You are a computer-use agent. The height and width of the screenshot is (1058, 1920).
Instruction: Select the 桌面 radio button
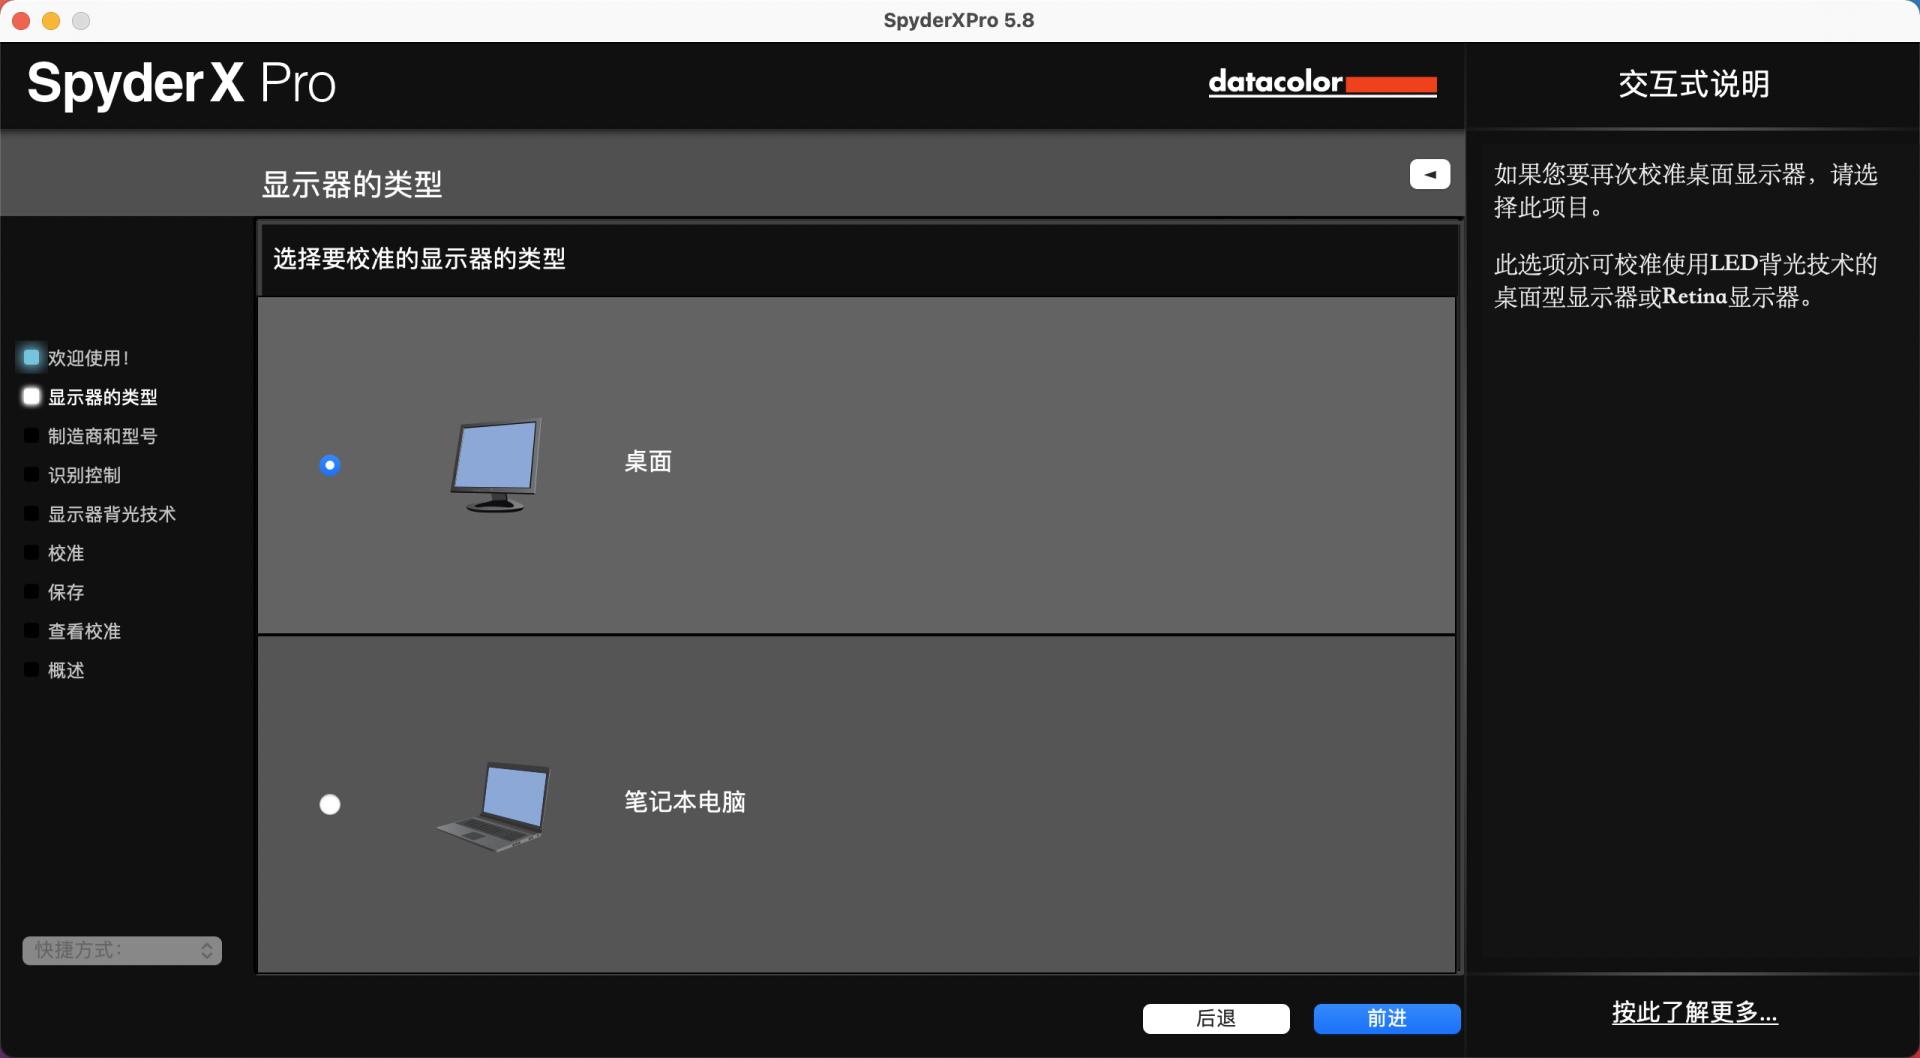point(330,465)
